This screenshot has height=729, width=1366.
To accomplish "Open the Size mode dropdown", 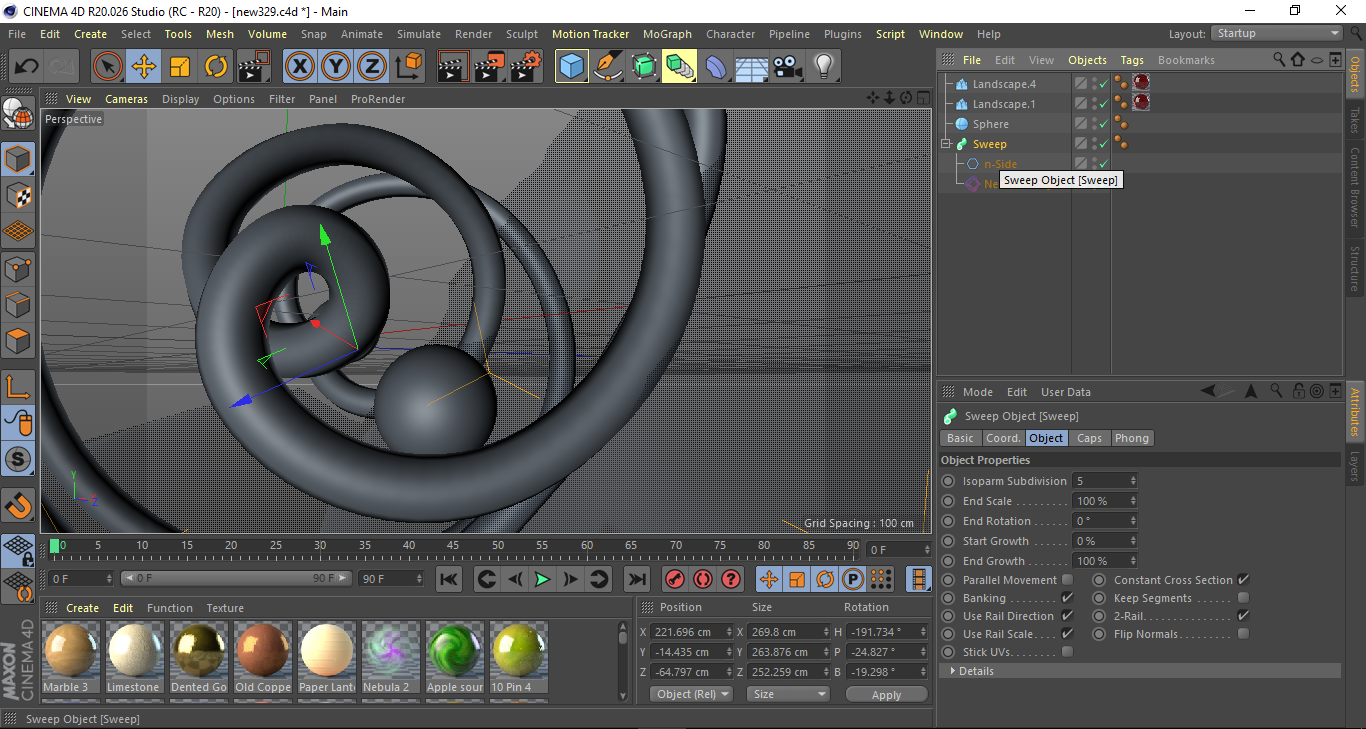I will pos(790,694).
